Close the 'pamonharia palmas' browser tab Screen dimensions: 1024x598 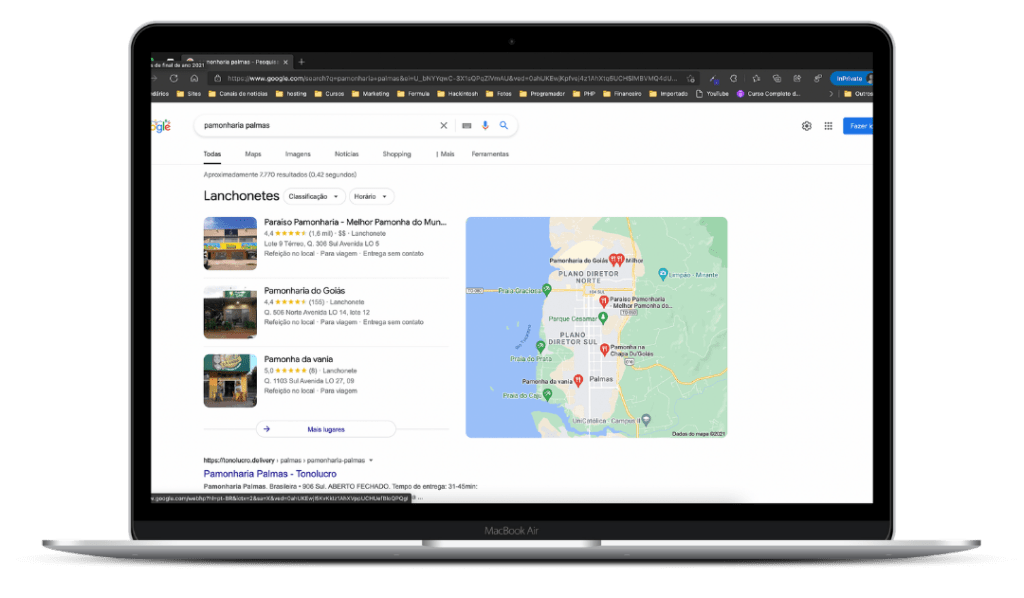(x=285, y=62)
